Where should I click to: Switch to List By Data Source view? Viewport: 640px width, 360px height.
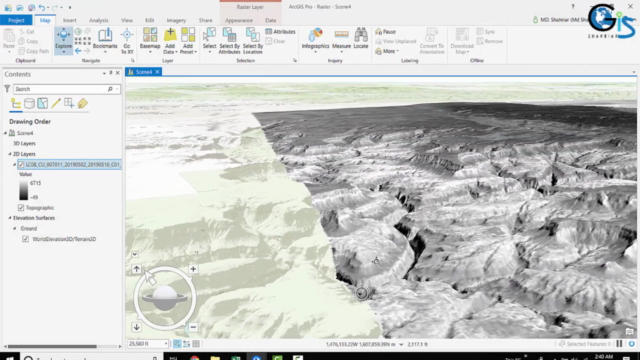pyautogui.click(x=29, y=104)
